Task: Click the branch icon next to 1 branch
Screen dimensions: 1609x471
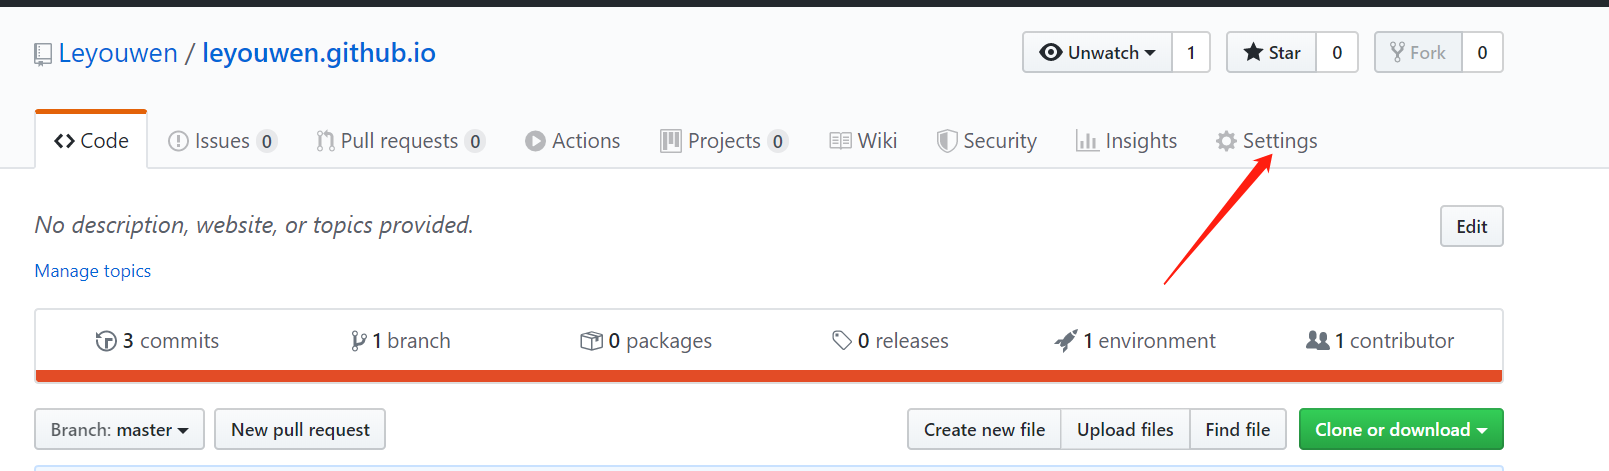Action: (358, 341)
